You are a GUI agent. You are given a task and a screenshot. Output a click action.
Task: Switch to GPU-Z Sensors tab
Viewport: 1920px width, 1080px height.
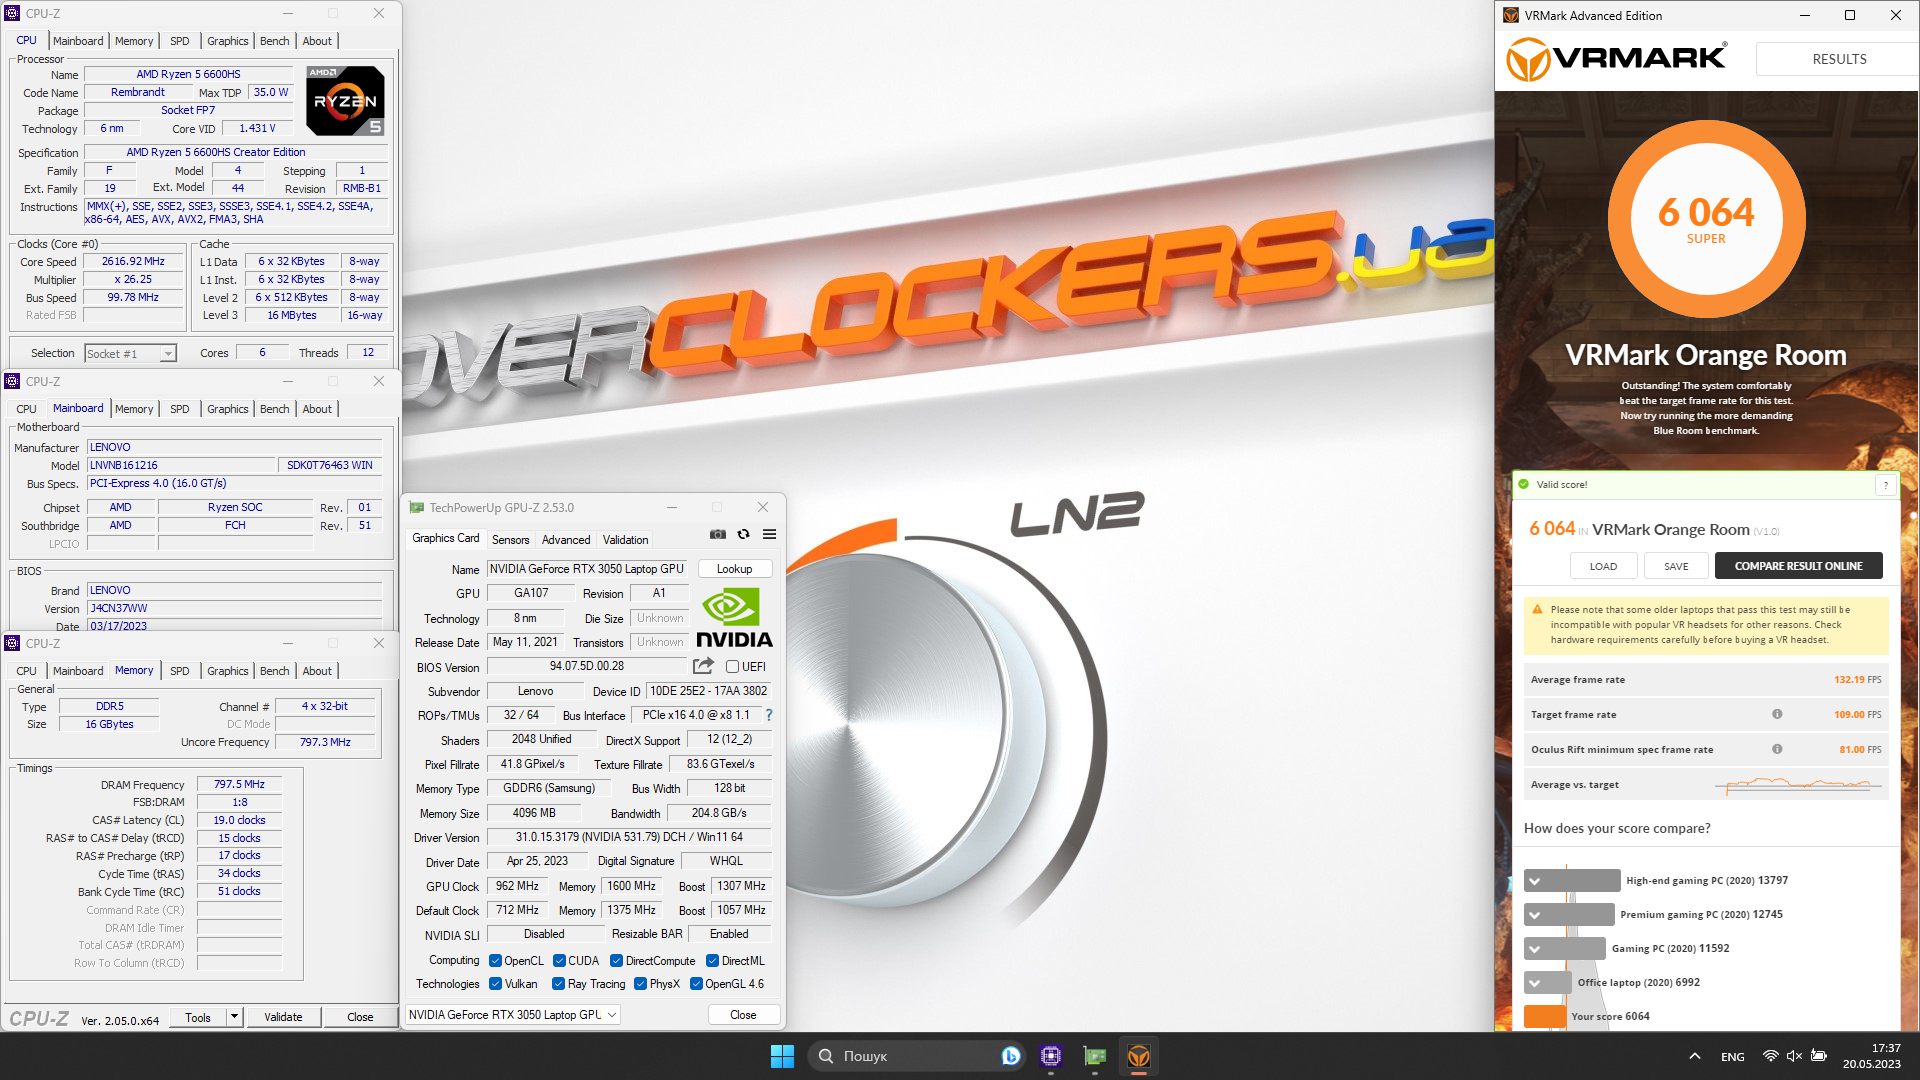tap(510, 540)
